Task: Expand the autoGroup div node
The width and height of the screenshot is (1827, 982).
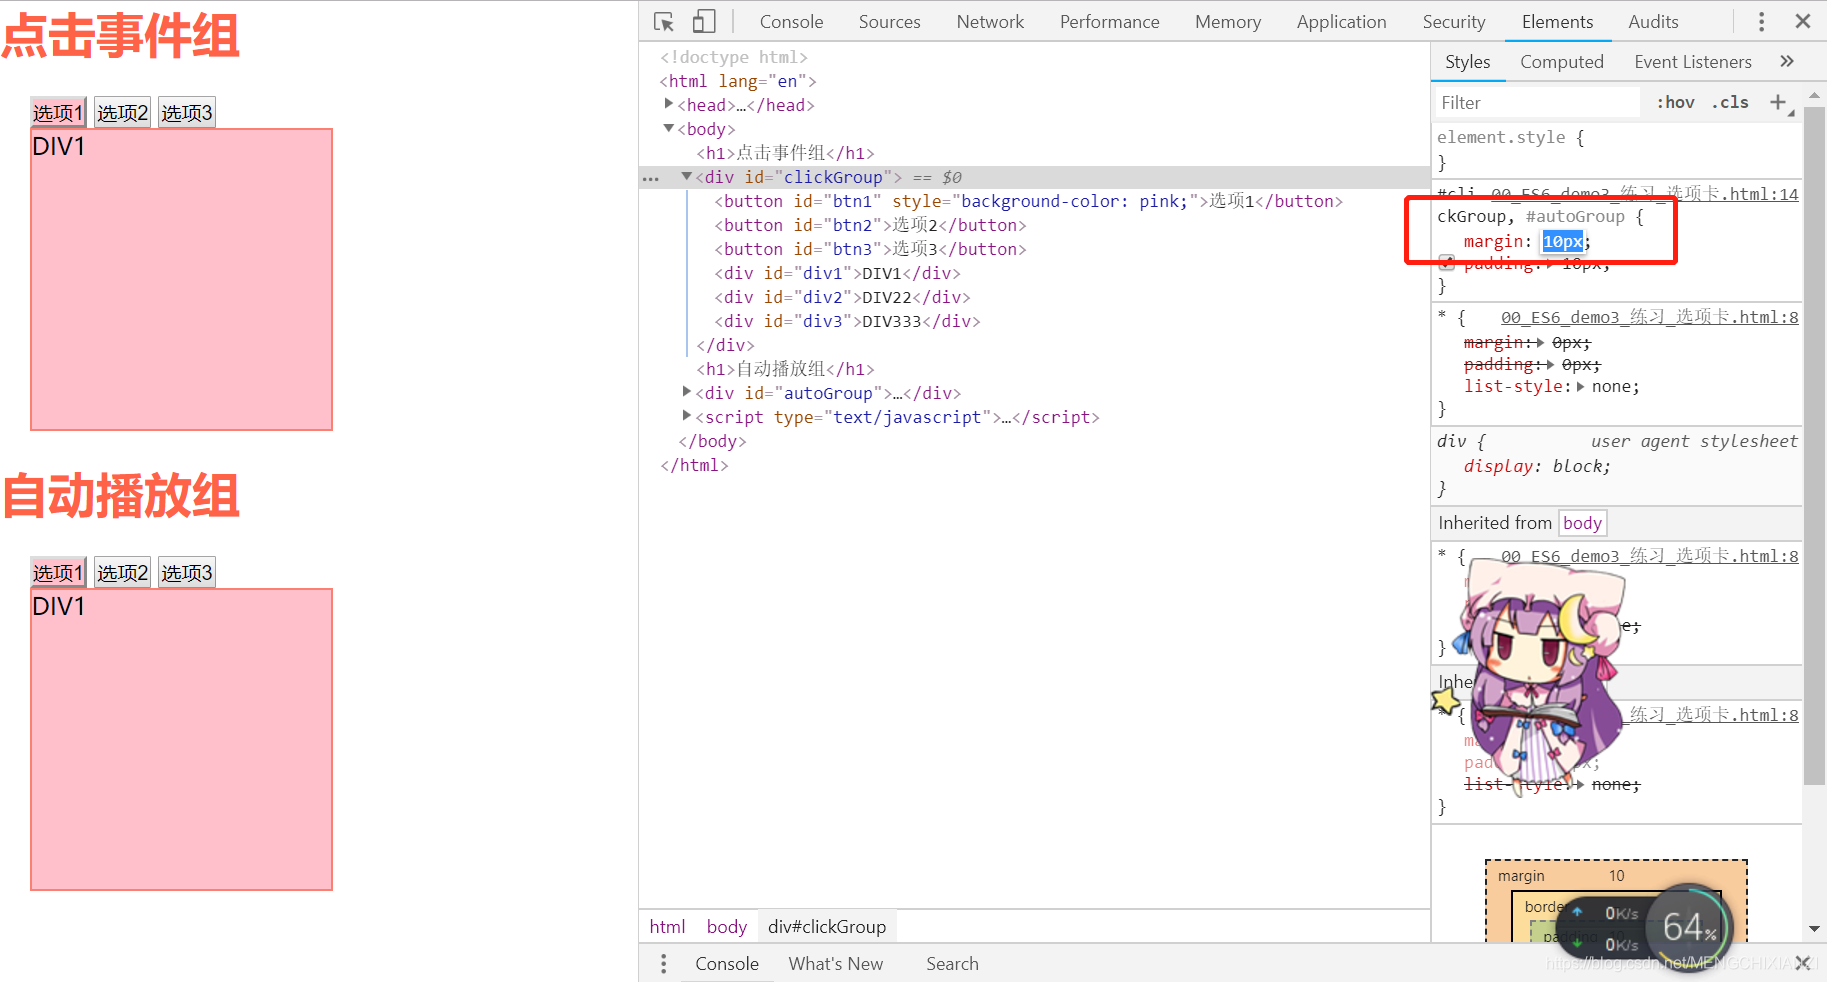Action: coord(687,392)
